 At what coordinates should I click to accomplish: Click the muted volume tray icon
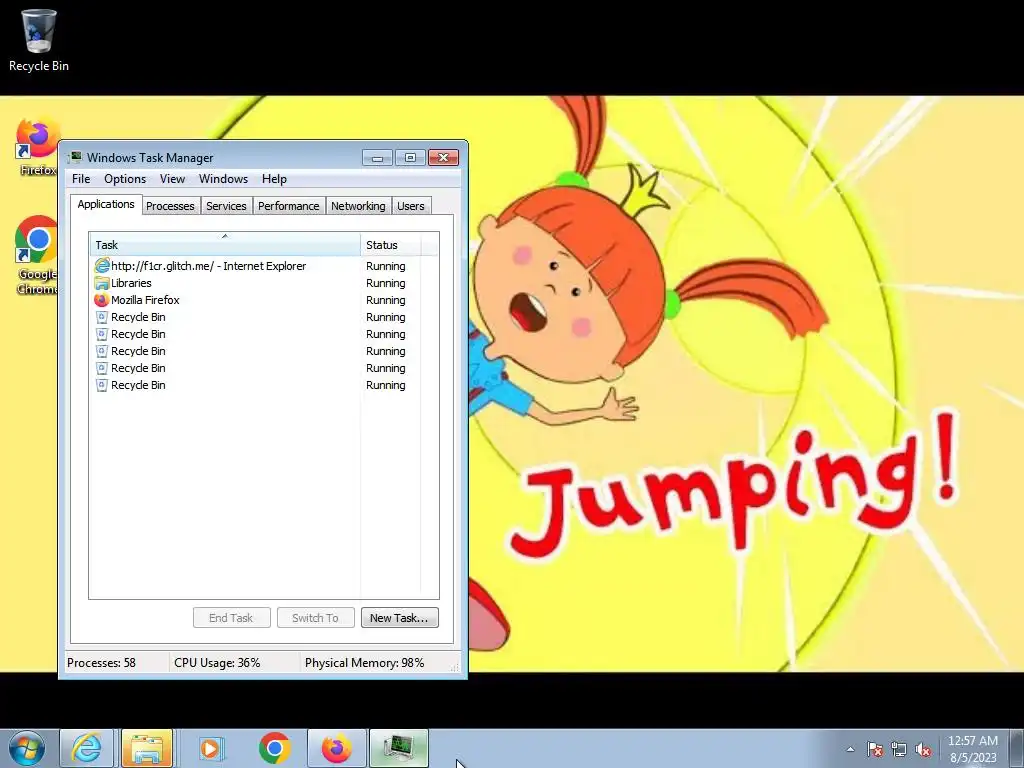tap(923, 749)
